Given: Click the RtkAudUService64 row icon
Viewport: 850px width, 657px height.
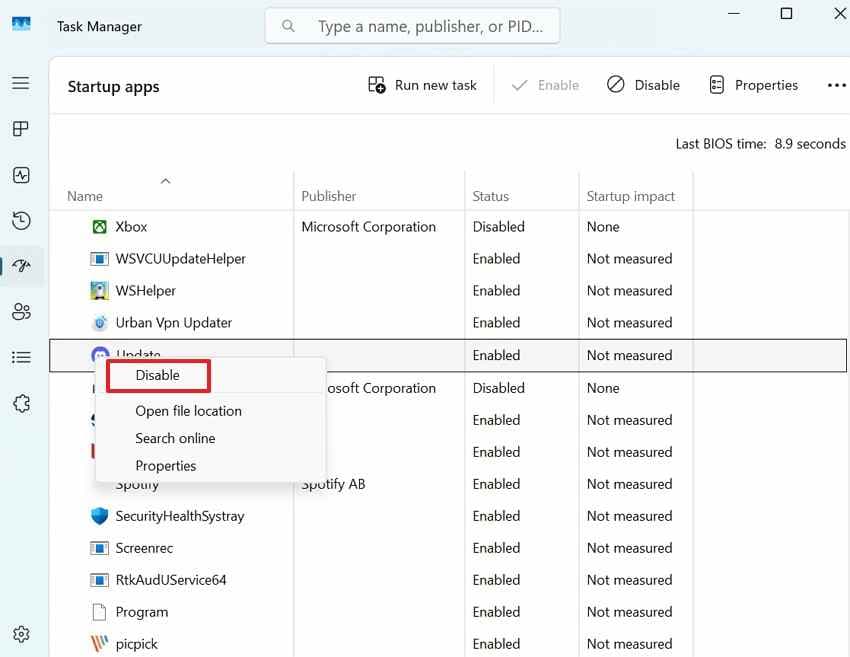Looking at the screenshot, I should pos(99,581).
